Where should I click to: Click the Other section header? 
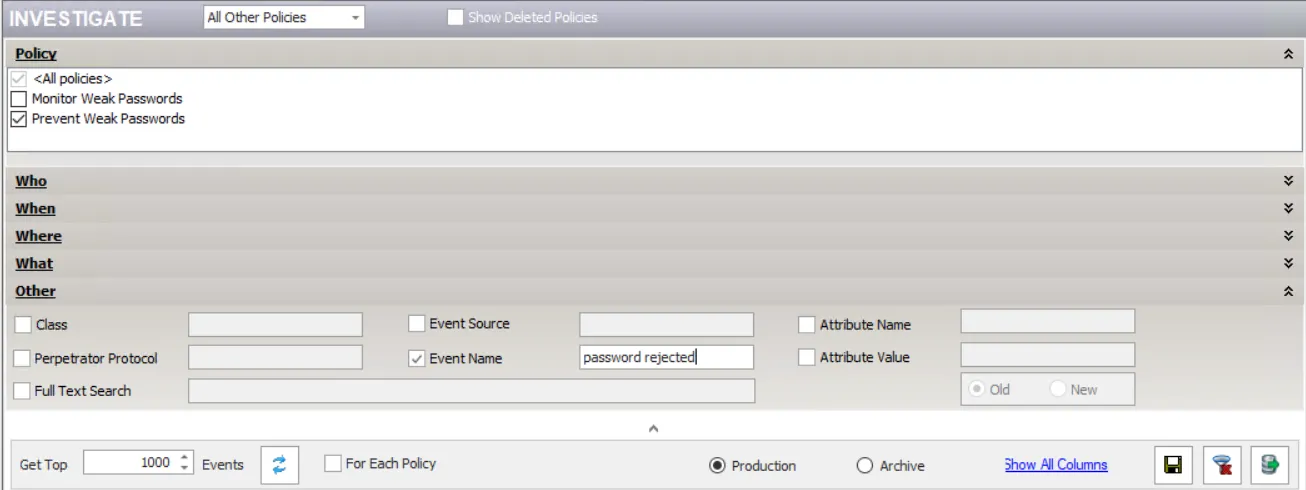click(x=35, y=291)
